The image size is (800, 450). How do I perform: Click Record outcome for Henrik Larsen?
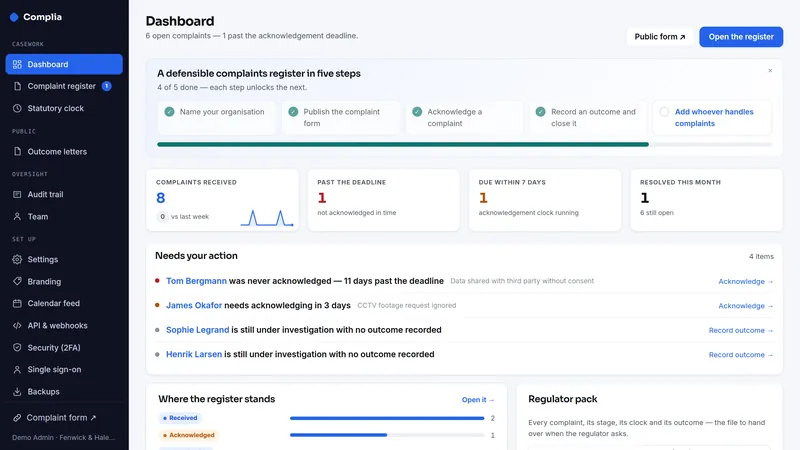(x=741, y=355)
